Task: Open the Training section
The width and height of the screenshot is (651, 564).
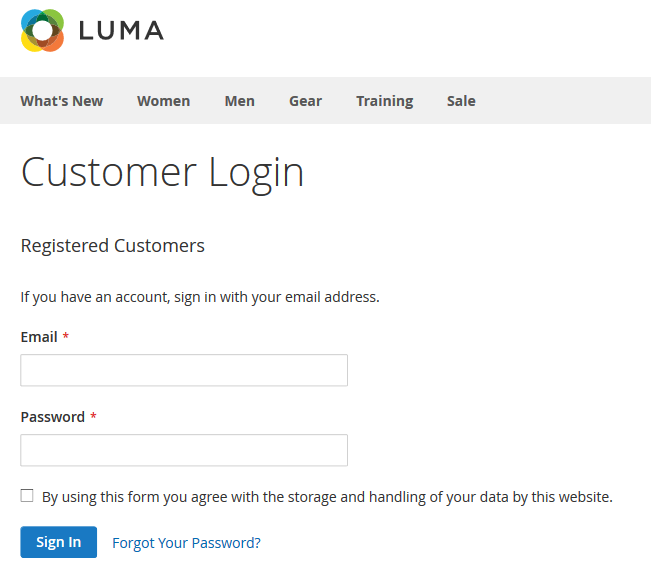Action: 384,101
